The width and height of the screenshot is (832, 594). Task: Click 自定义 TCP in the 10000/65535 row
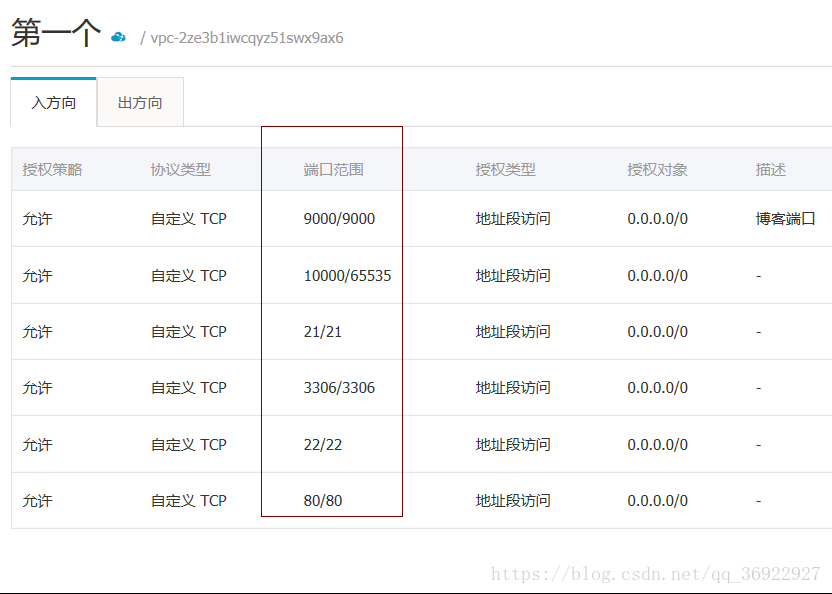coord(189,276)
